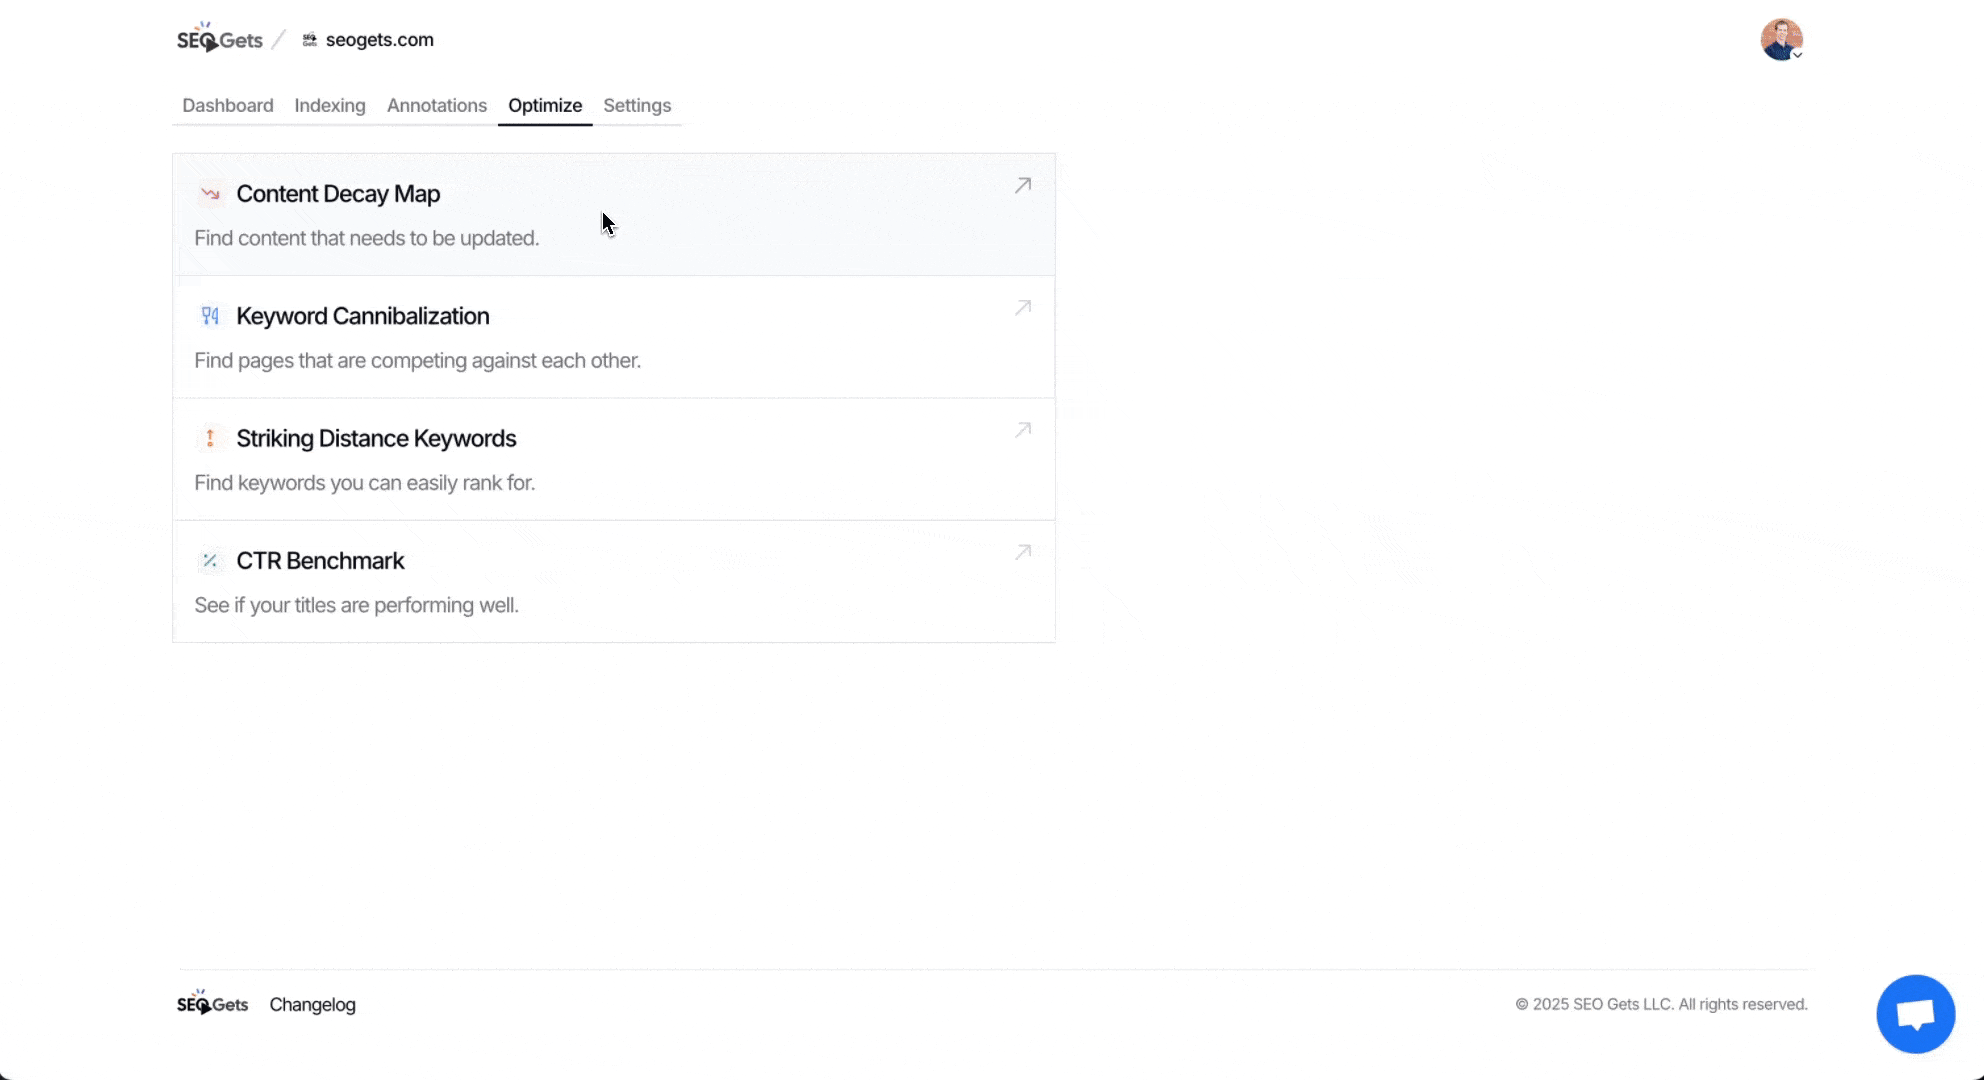
Task: Click the SEO Gets footer logo
Action: (x=212, y=1004)
